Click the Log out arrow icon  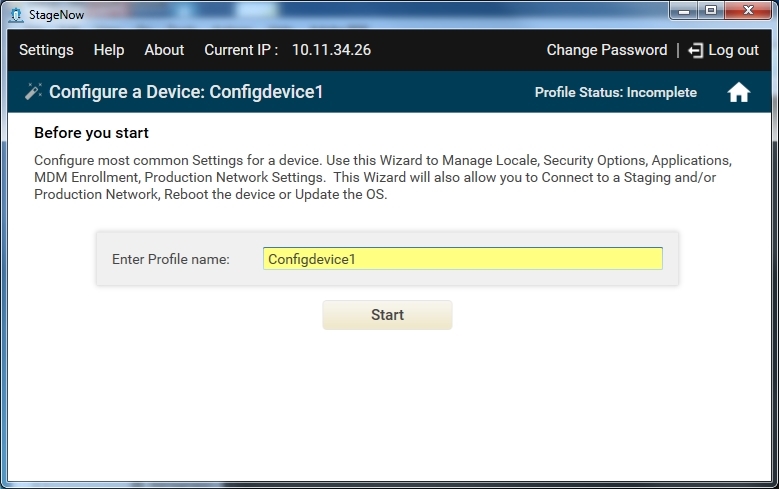[696, 50]
